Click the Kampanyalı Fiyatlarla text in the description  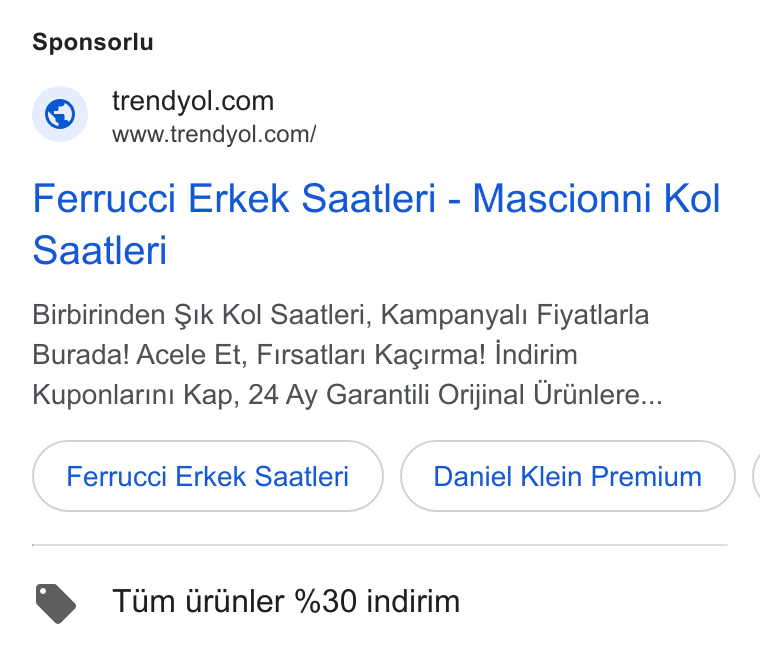pos(515,315)
